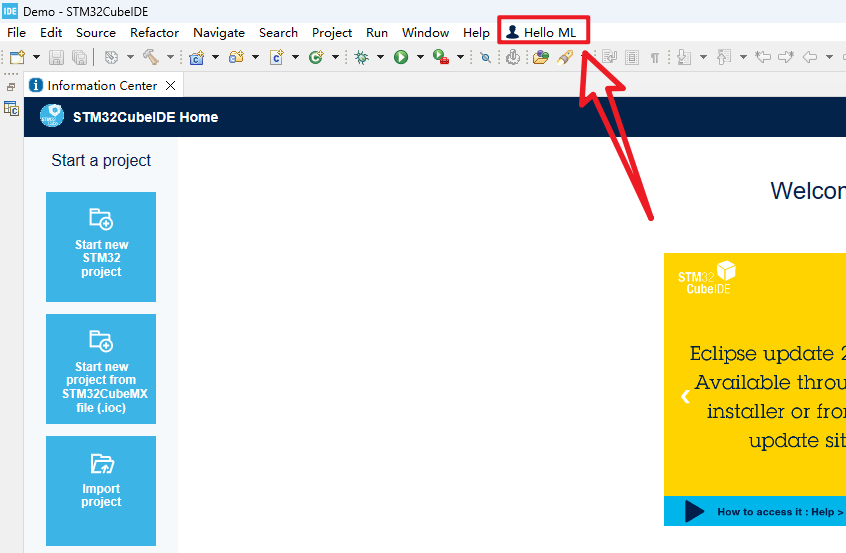This screenshot has width=846, height=553.
Task: Open the Source menu
Action: (x=95, y=32)
